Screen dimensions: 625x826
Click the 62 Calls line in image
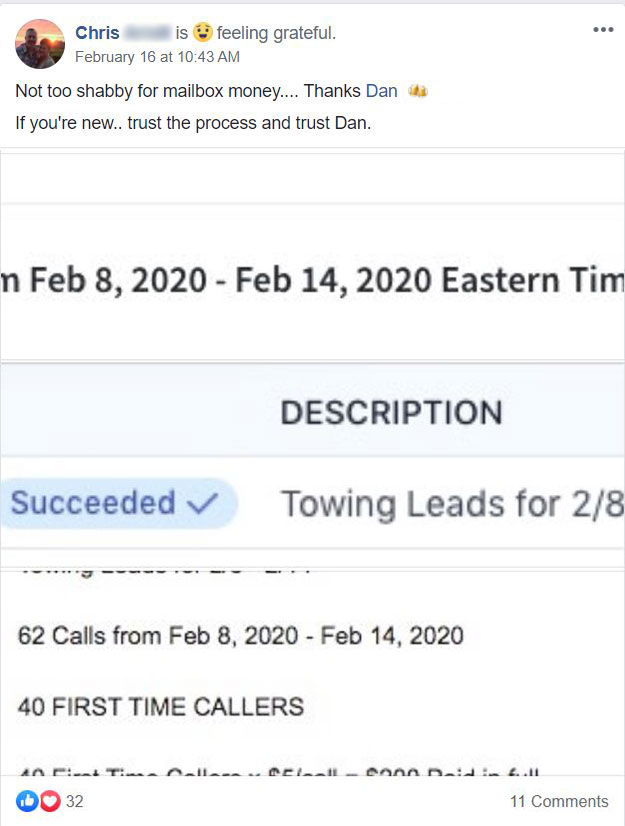point(241,635)
